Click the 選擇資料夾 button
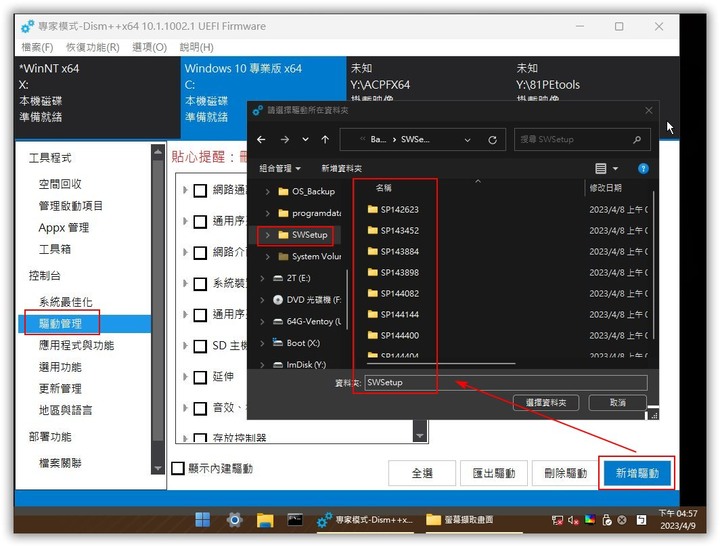The width and height of the screenshot is (720, 547). pos(546,403)
